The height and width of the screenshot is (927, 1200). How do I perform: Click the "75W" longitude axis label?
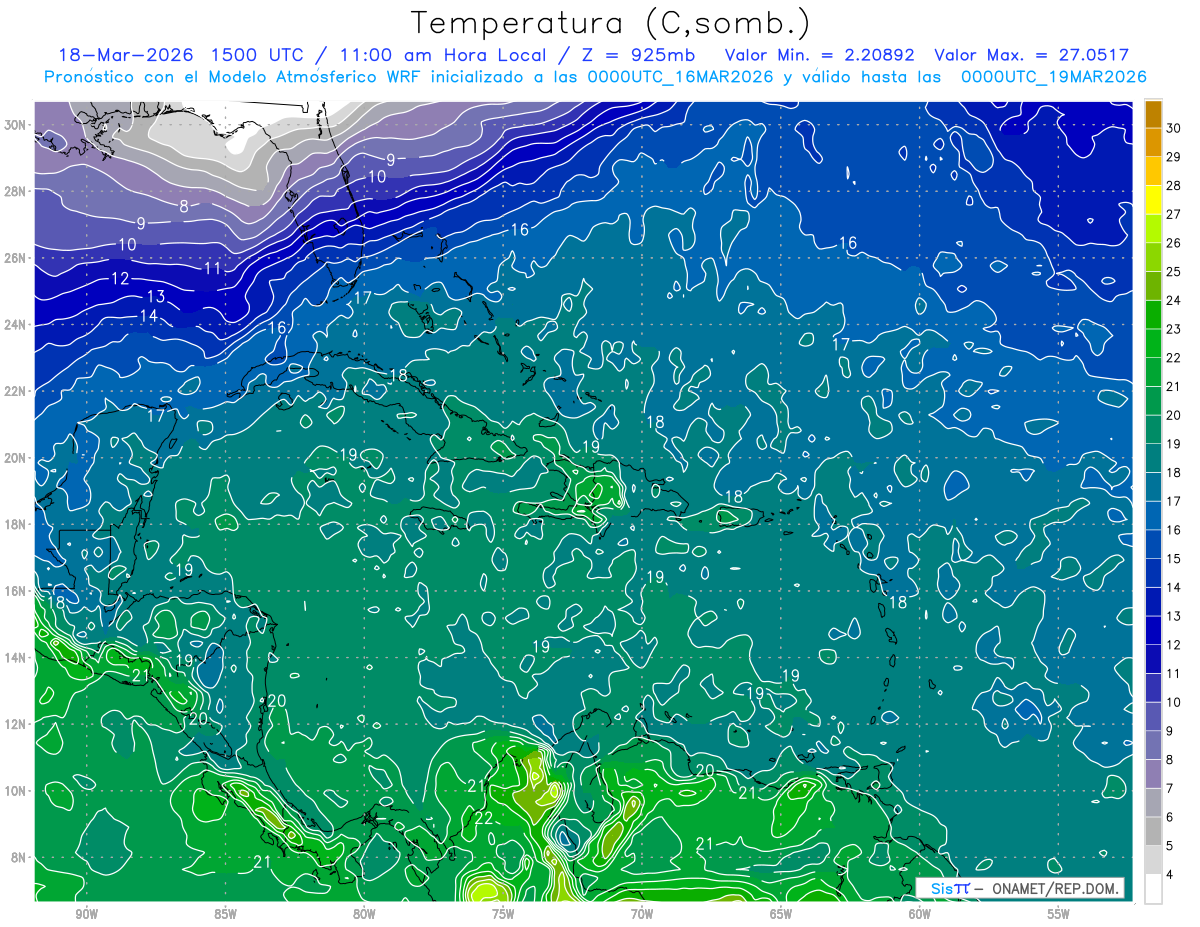(x=503, y=914)
